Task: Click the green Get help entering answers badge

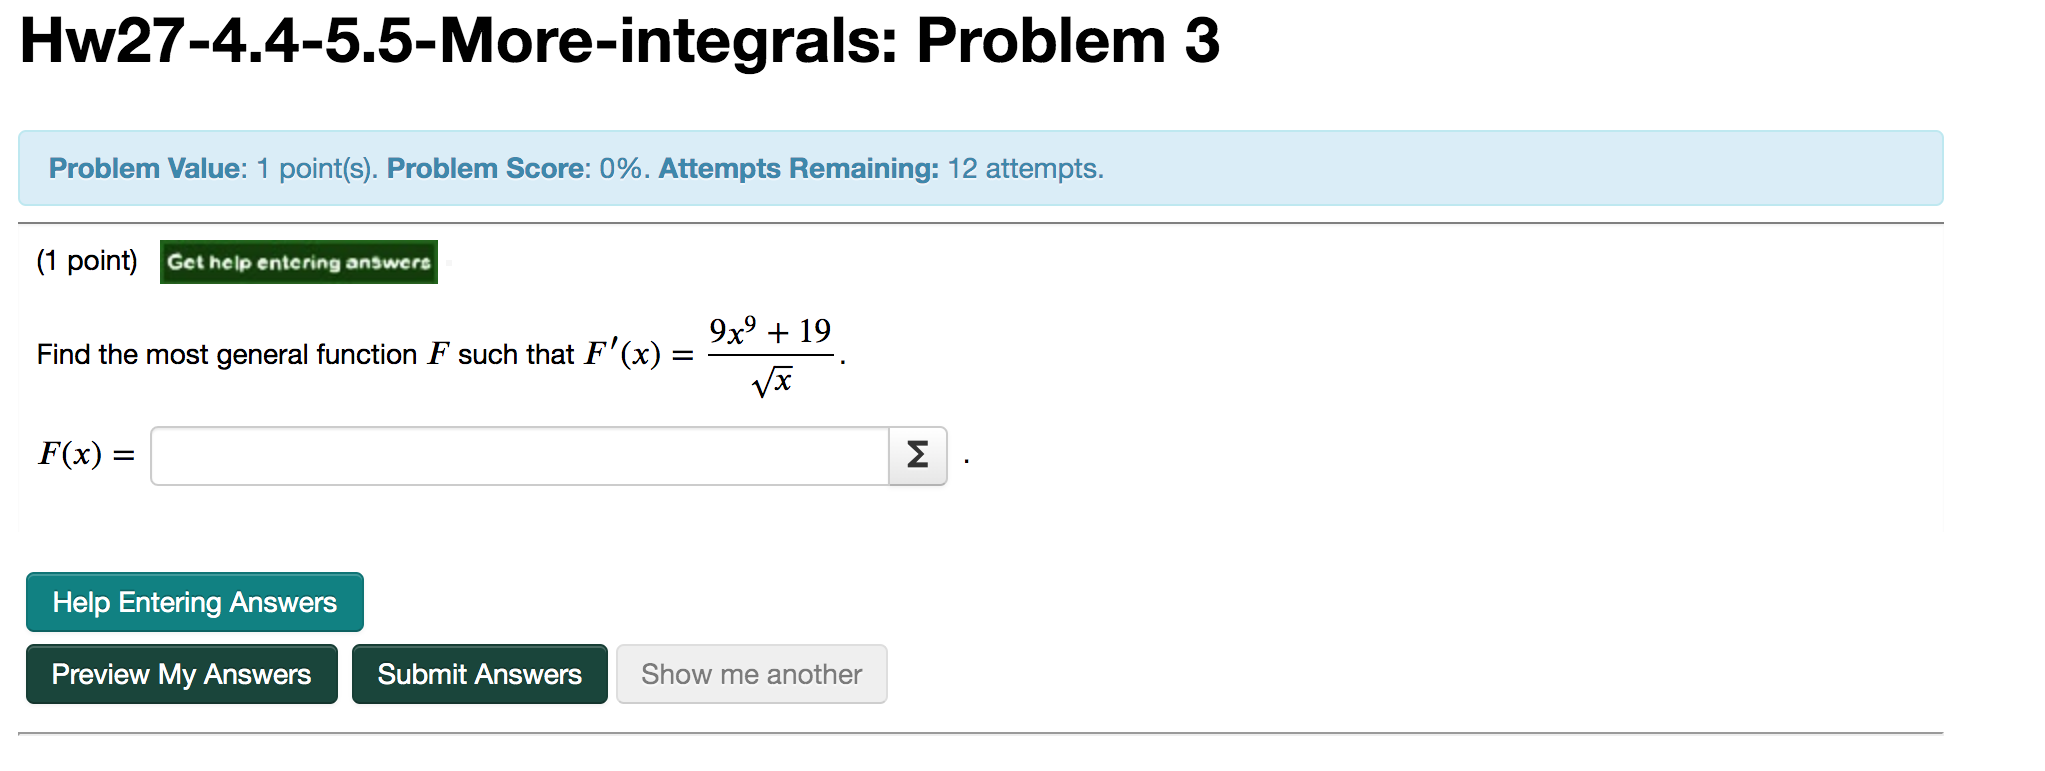Action: 298,262
